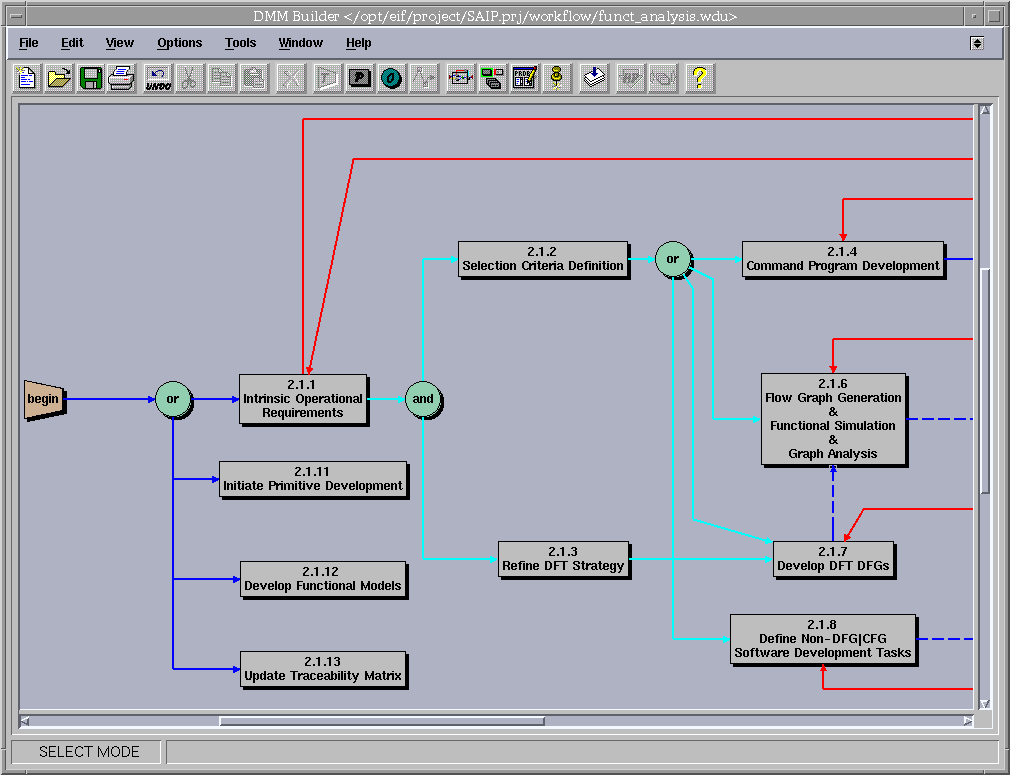The image size is (1010, 775).
Task: Click the 'and' node after Intrinsic Operational Requirements
Action: coord(423,399)
